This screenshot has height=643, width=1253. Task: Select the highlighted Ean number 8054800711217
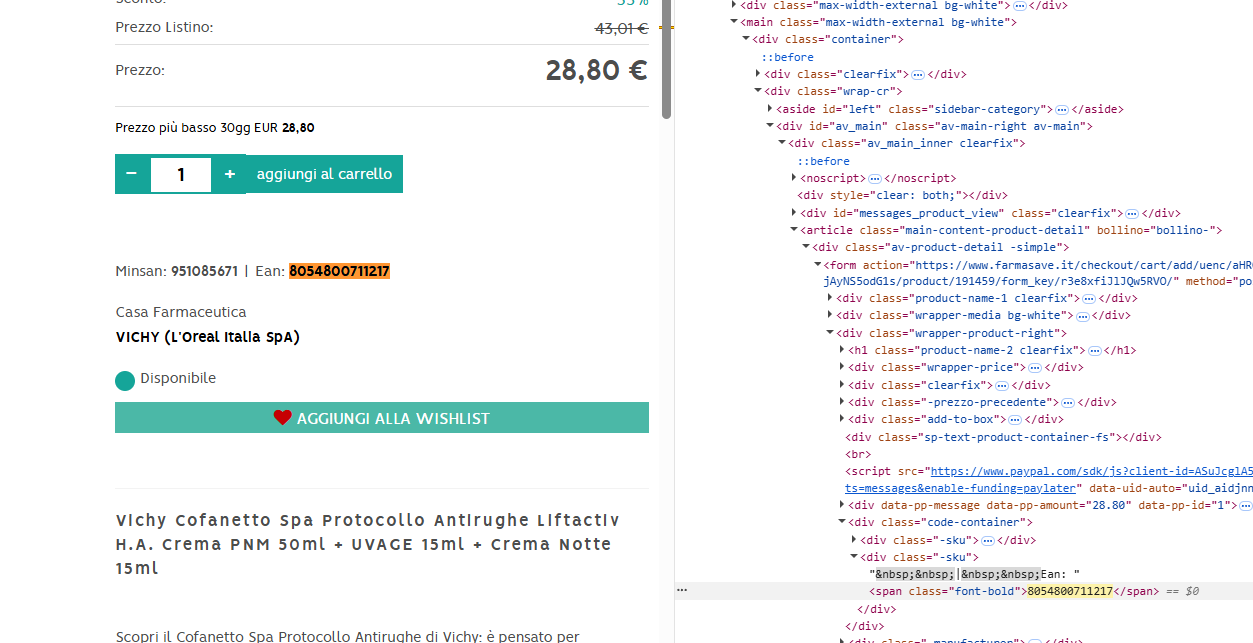[339, 271]
